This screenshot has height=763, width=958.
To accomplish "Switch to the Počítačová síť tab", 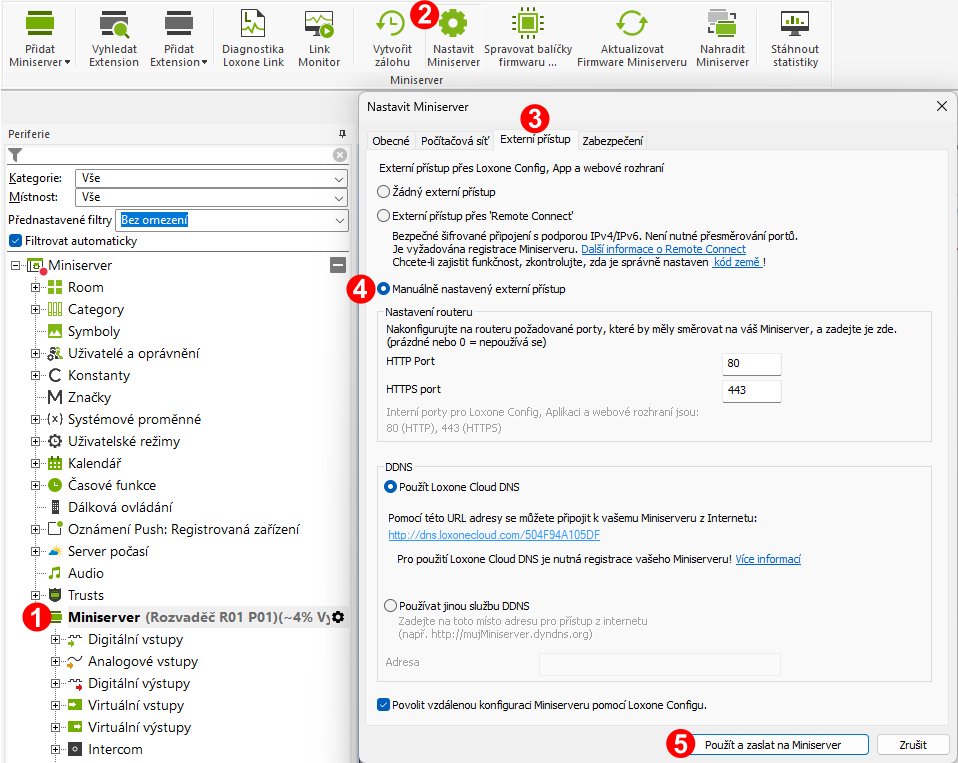I will (x=455, y=141).
